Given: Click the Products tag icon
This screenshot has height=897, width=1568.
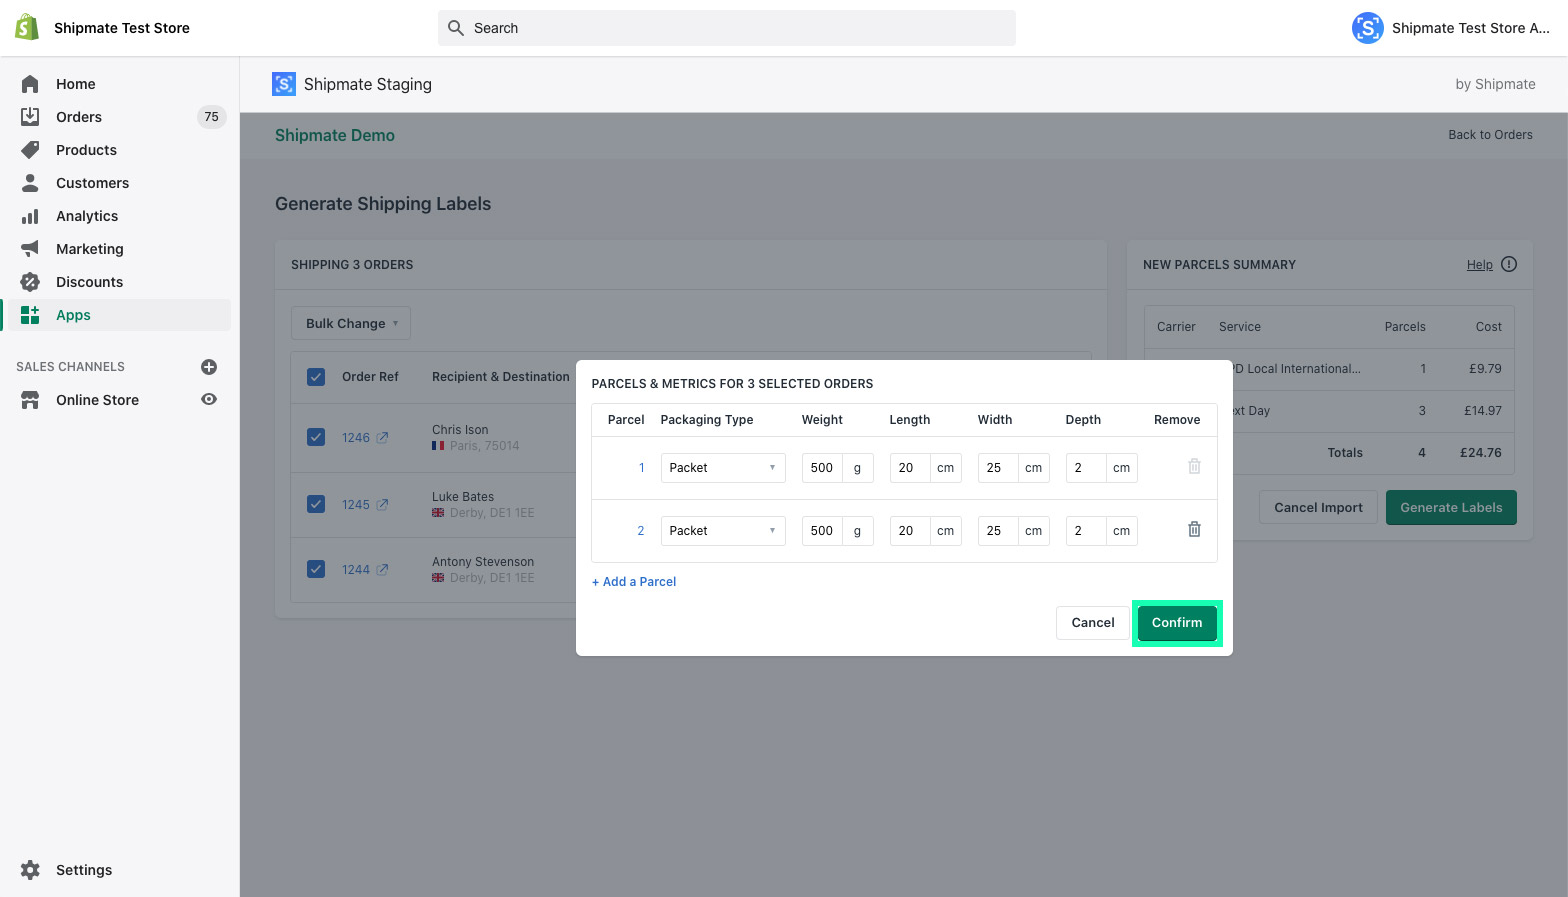Looking at the screenshot, I should (30, 150).
